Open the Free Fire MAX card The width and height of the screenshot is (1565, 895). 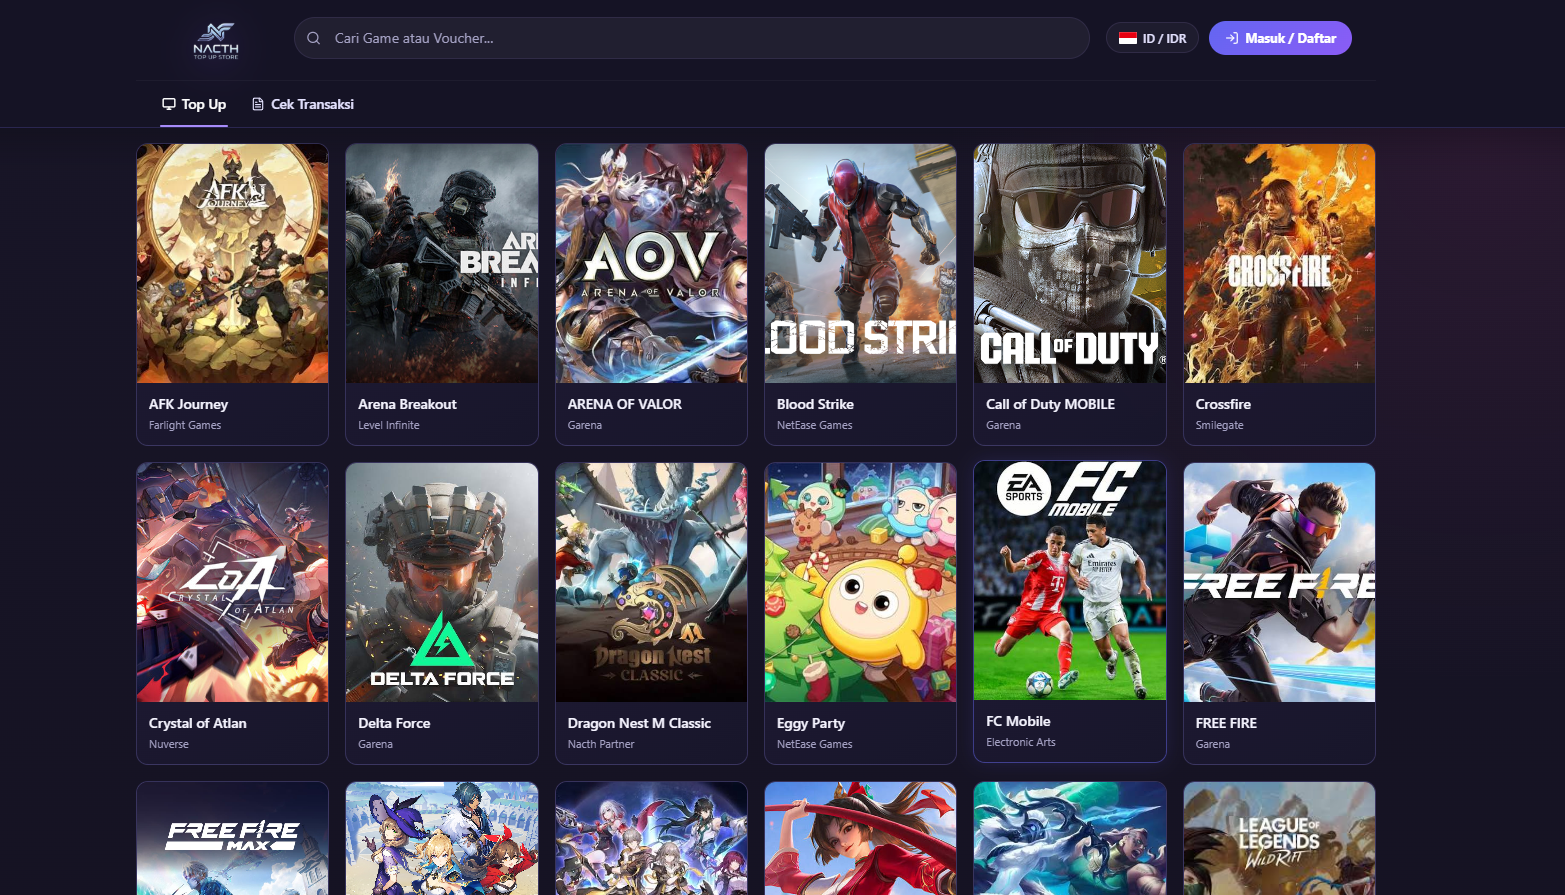(x=232, y=838)
